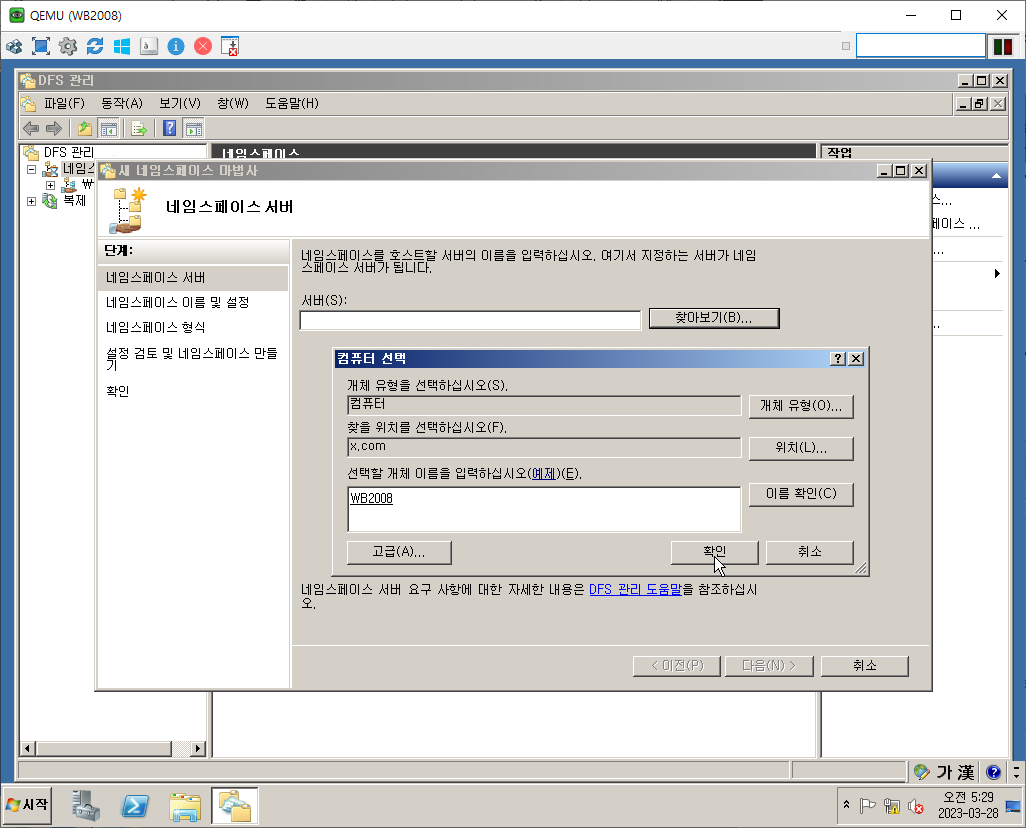This screenshot has height=828, width=1026.
Task: Click Show Desktop icon at taskbar end
Action: pyautogui.click(x=1013, y=806)
